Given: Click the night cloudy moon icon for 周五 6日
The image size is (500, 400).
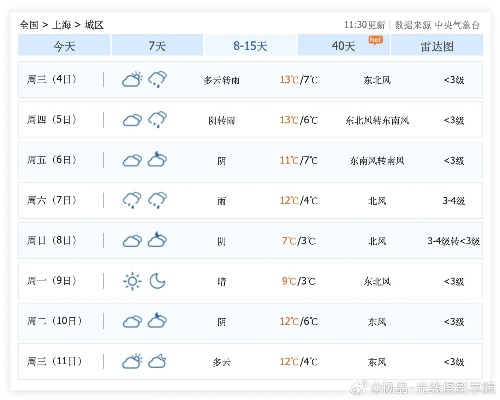Looking at the screenshot, I should tap(157, 159).
